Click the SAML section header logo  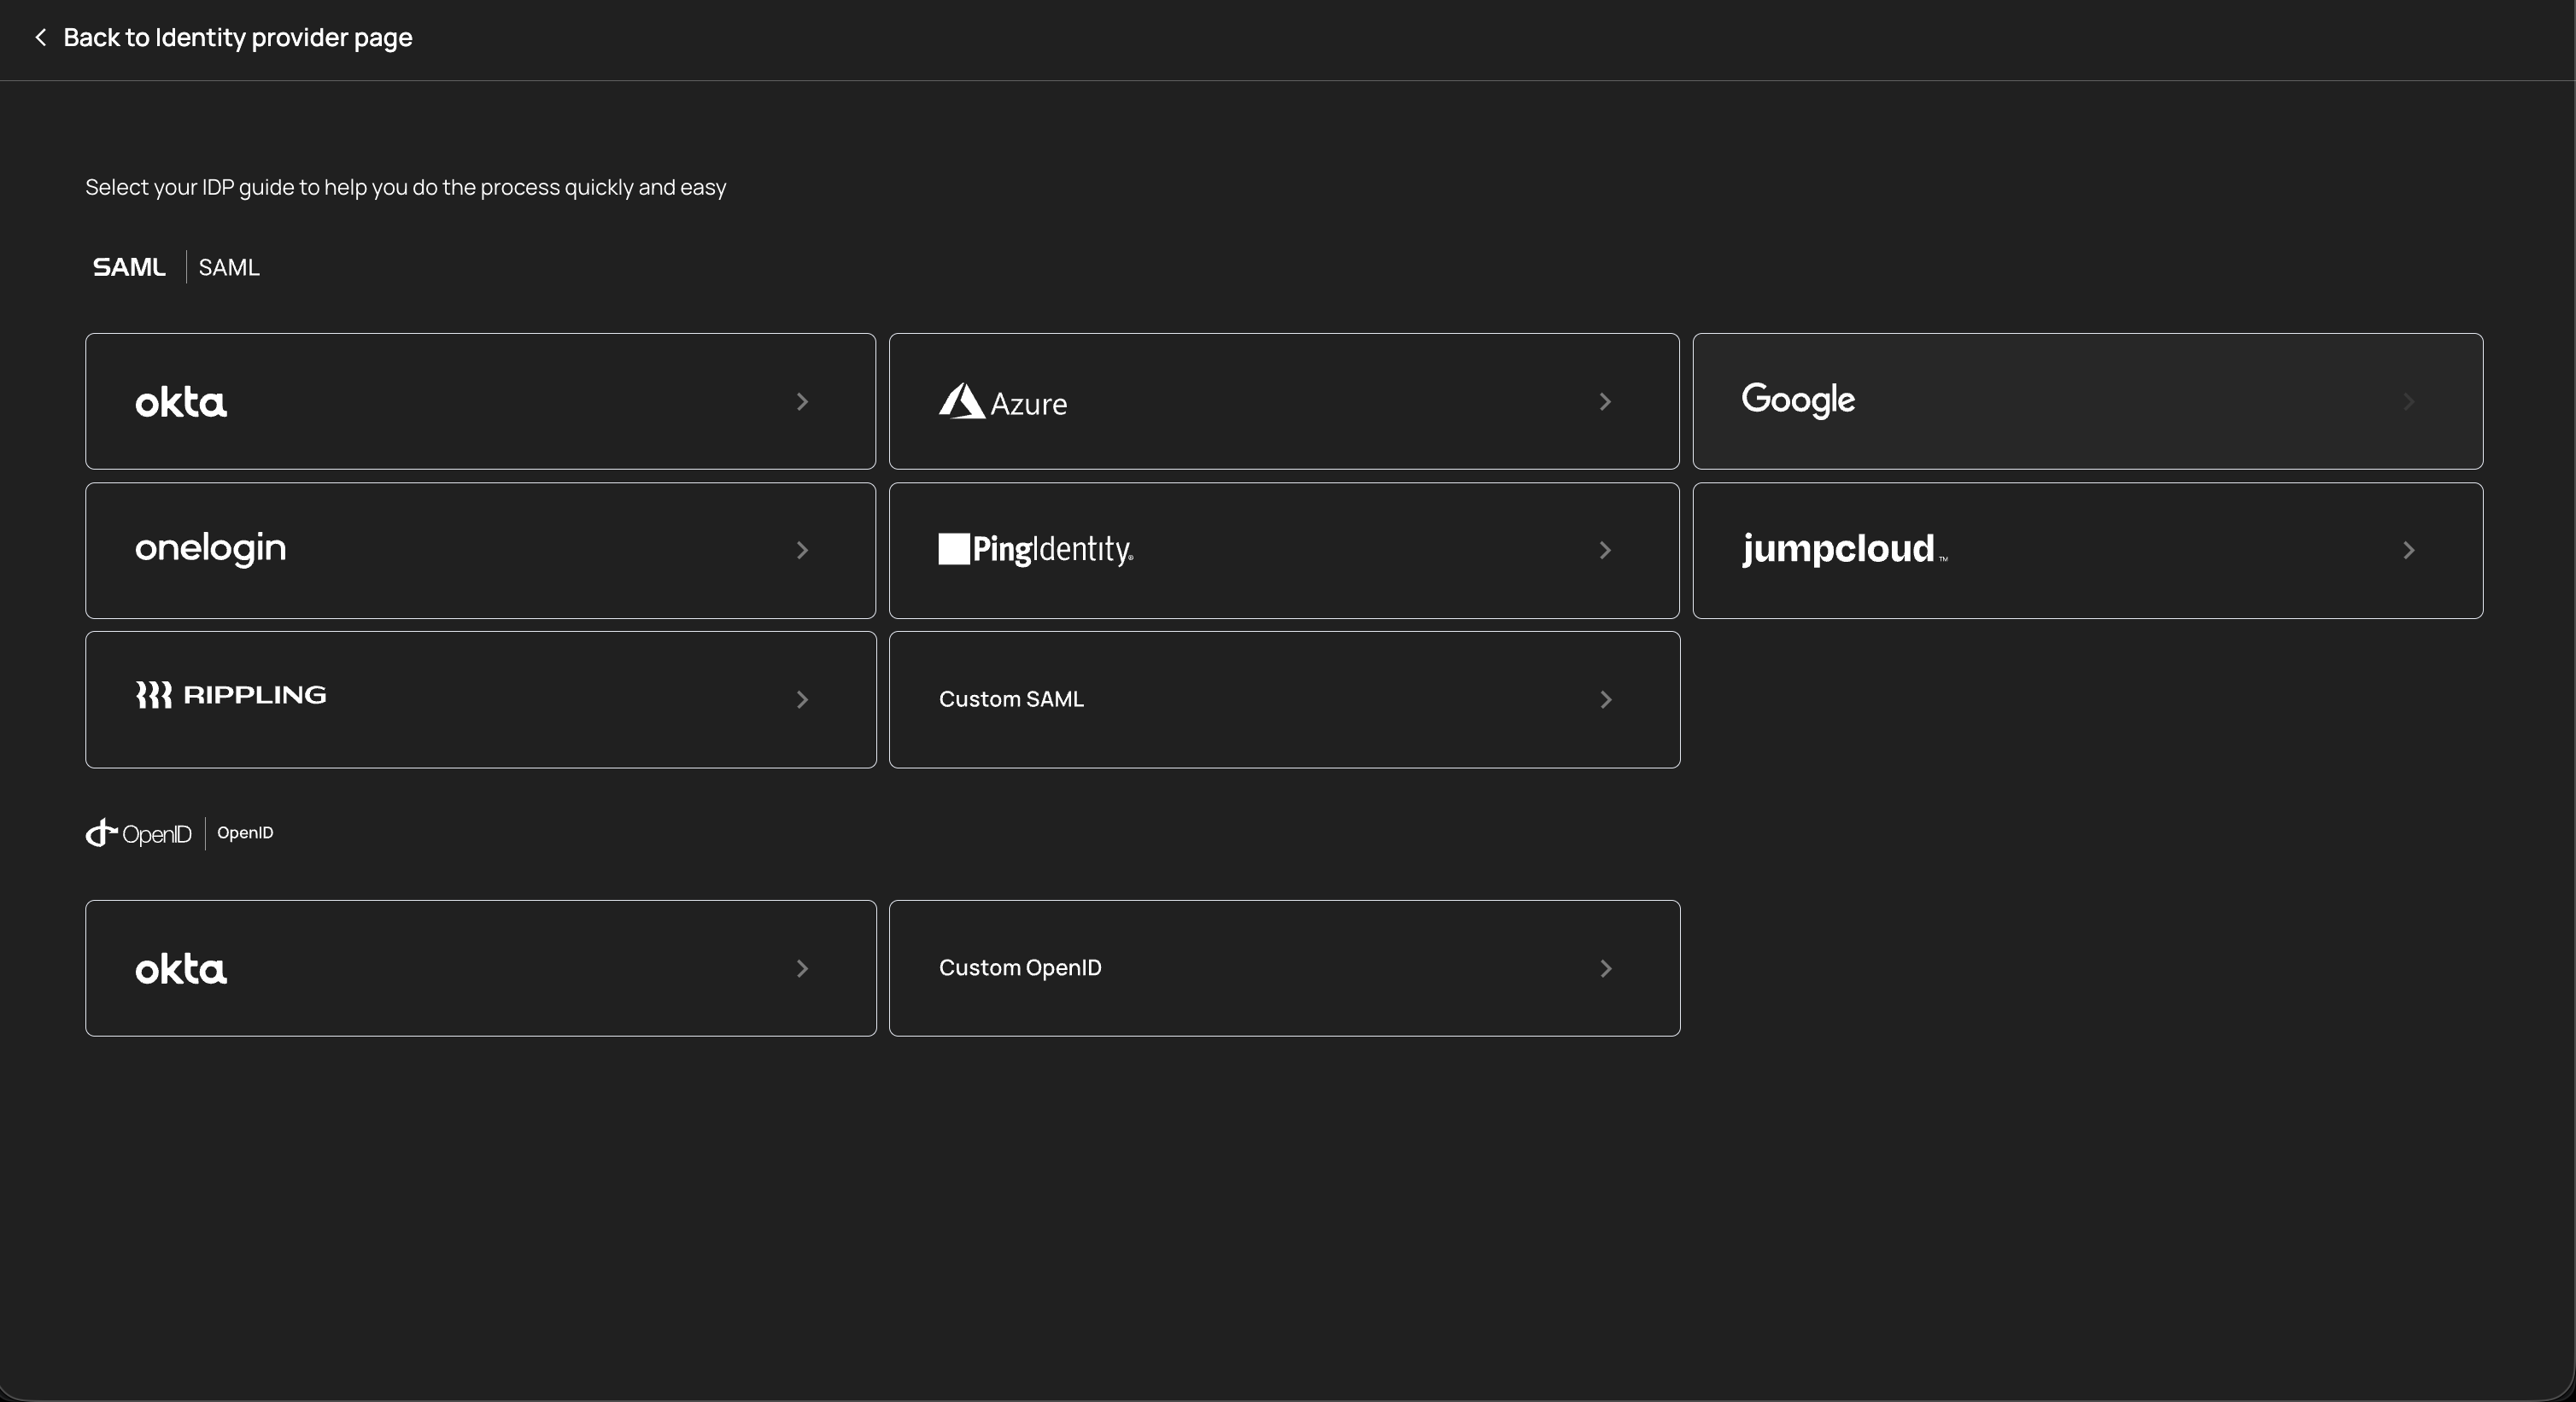129,268
